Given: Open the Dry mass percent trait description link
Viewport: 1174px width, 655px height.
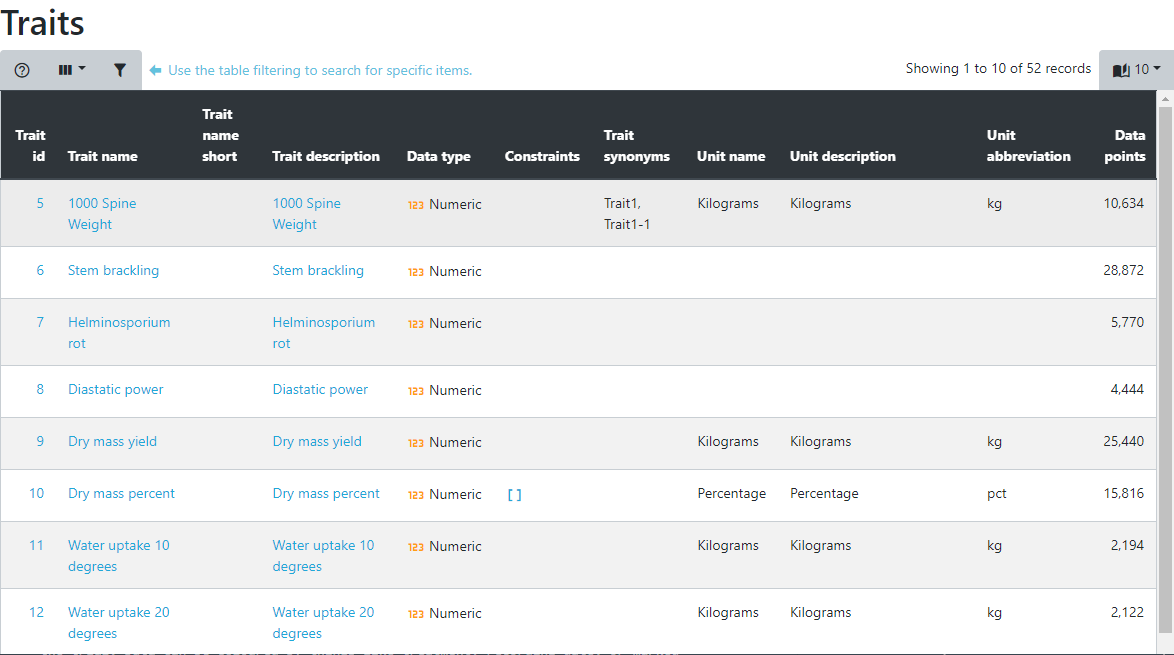Looking at the screenshot, I should coord(326,494).
